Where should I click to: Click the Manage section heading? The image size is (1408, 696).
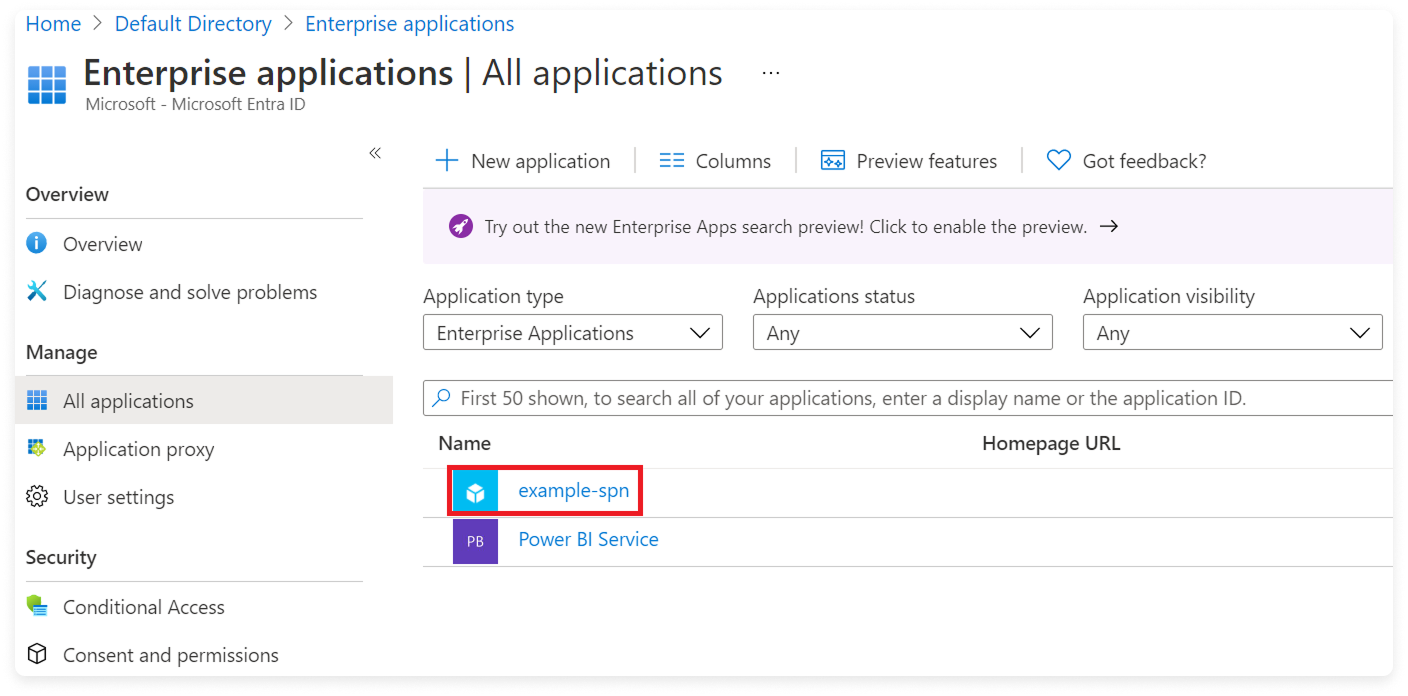62,352
